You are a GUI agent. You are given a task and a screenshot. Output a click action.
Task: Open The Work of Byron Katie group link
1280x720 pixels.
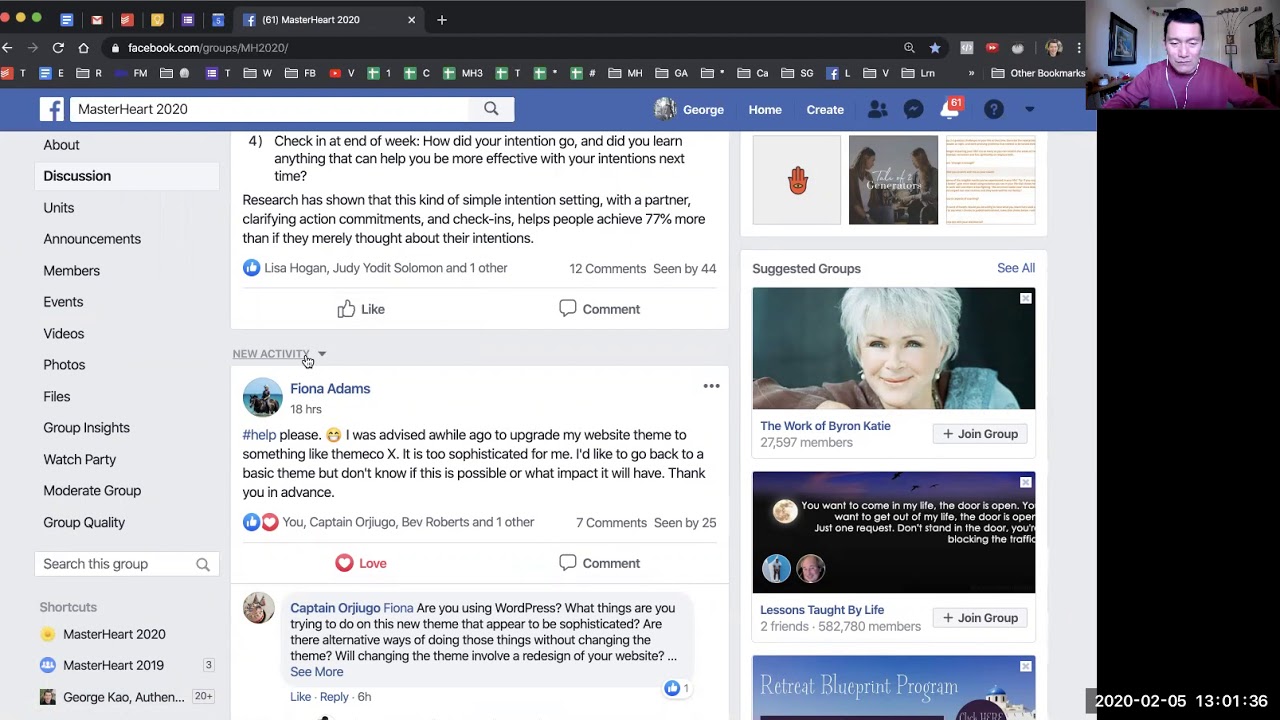[x=825, y=426]
